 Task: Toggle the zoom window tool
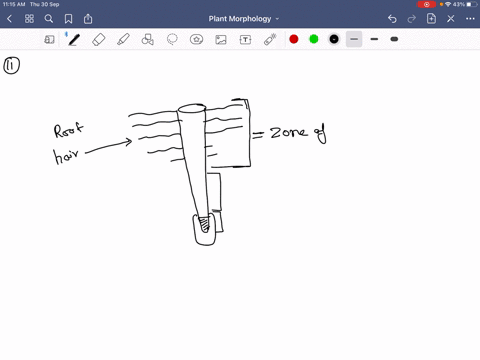pos(49,40)
